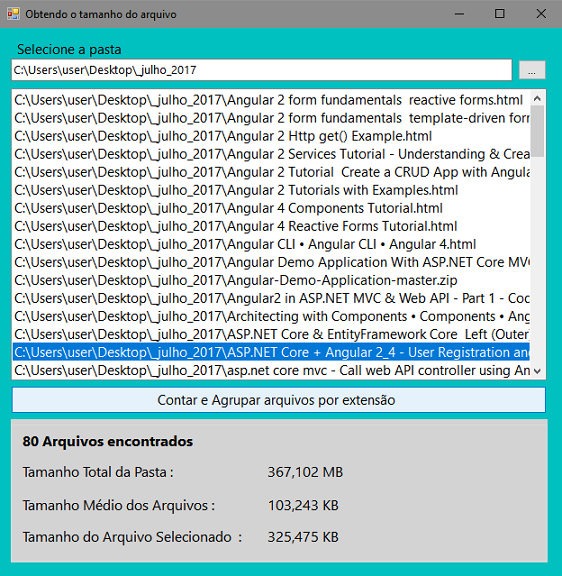Select Angular 2 Services Tutorial list entry
Image resolution: width=562 pixels, height=576 pixels.
(271, 154)
